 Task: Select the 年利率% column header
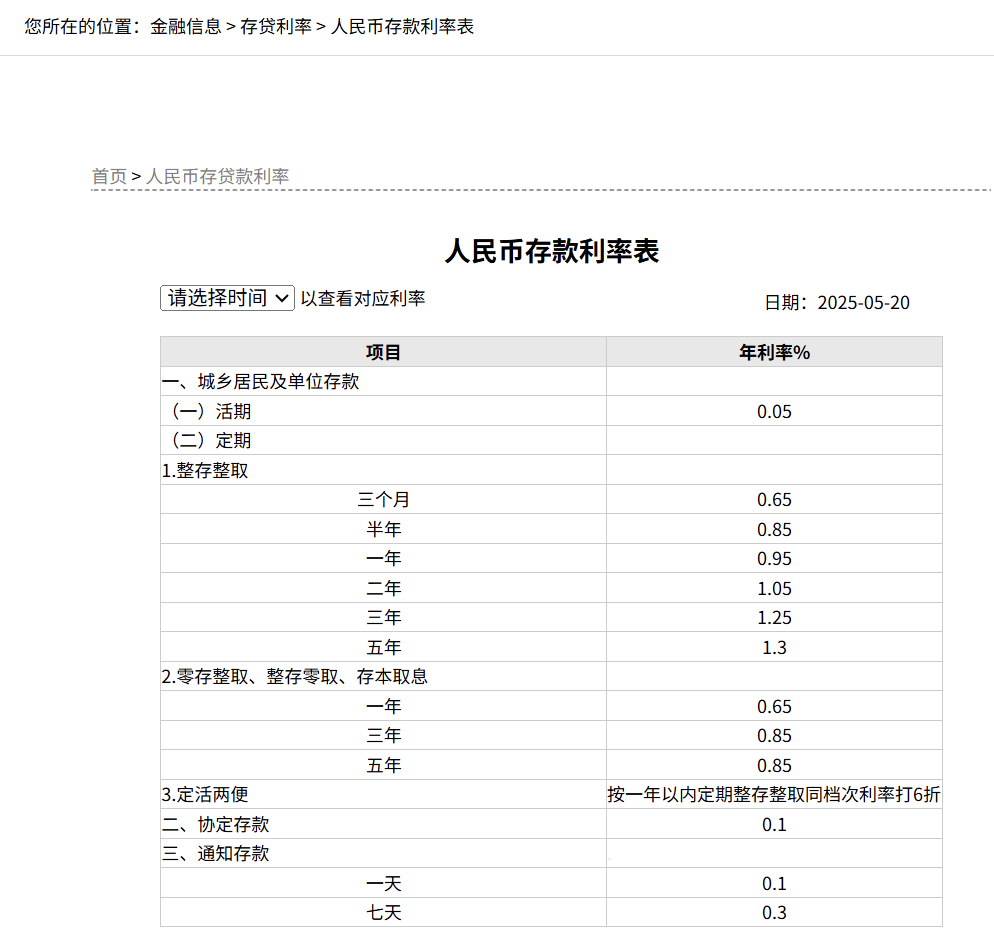pos(775,351)
